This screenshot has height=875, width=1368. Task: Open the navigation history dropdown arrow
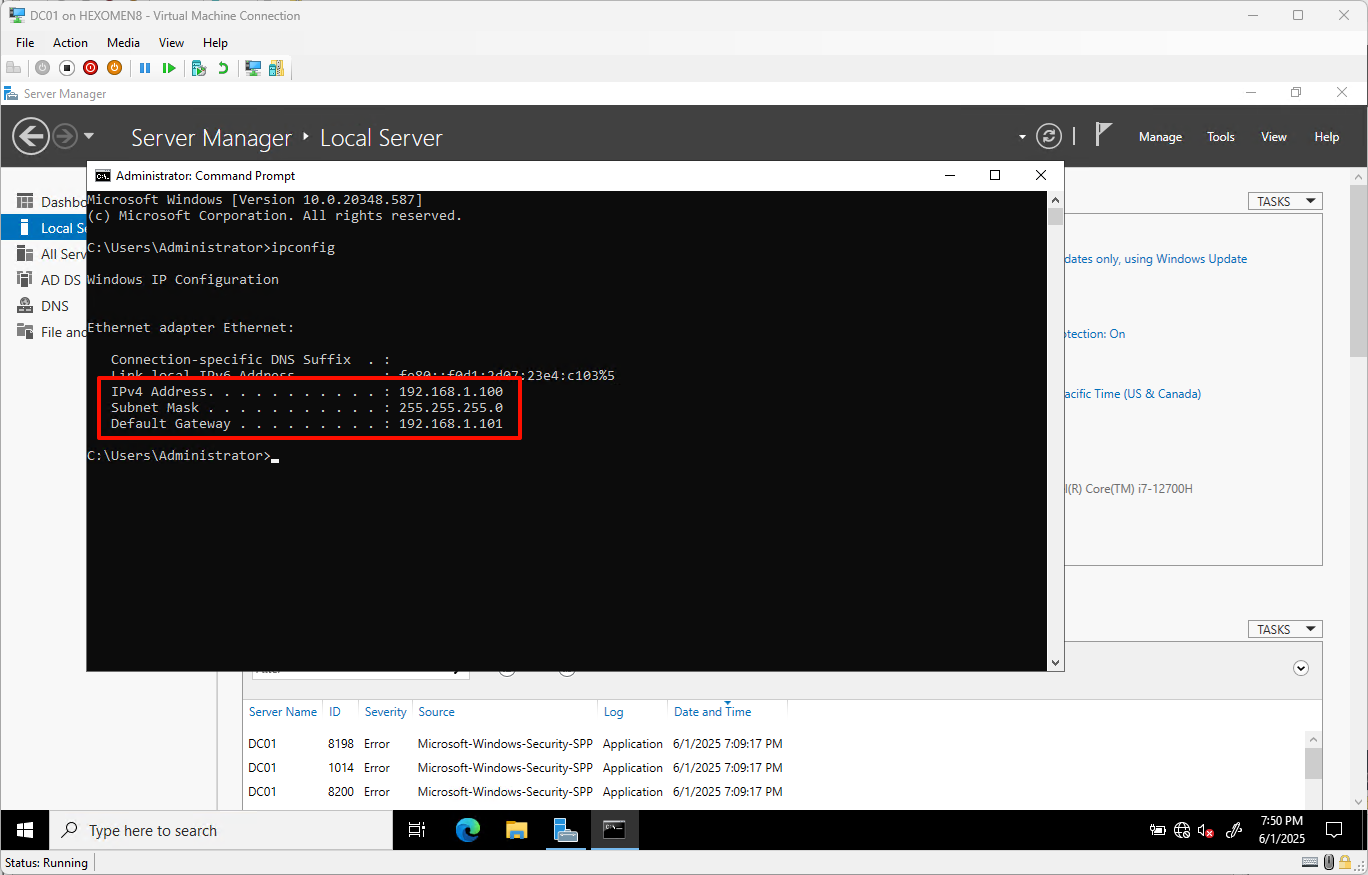pos(89,136)
